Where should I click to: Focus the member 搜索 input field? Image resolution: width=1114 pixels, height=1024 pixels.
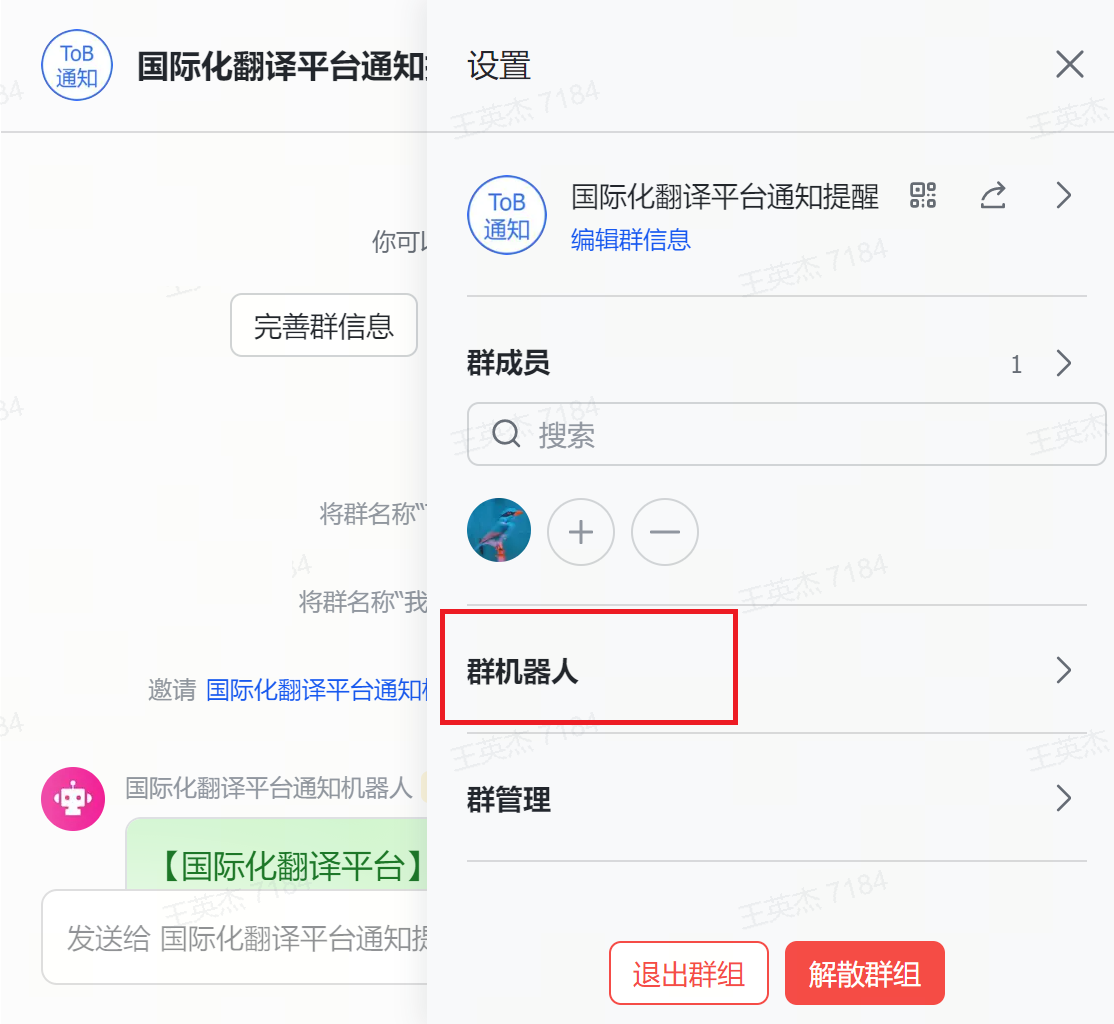800,435
